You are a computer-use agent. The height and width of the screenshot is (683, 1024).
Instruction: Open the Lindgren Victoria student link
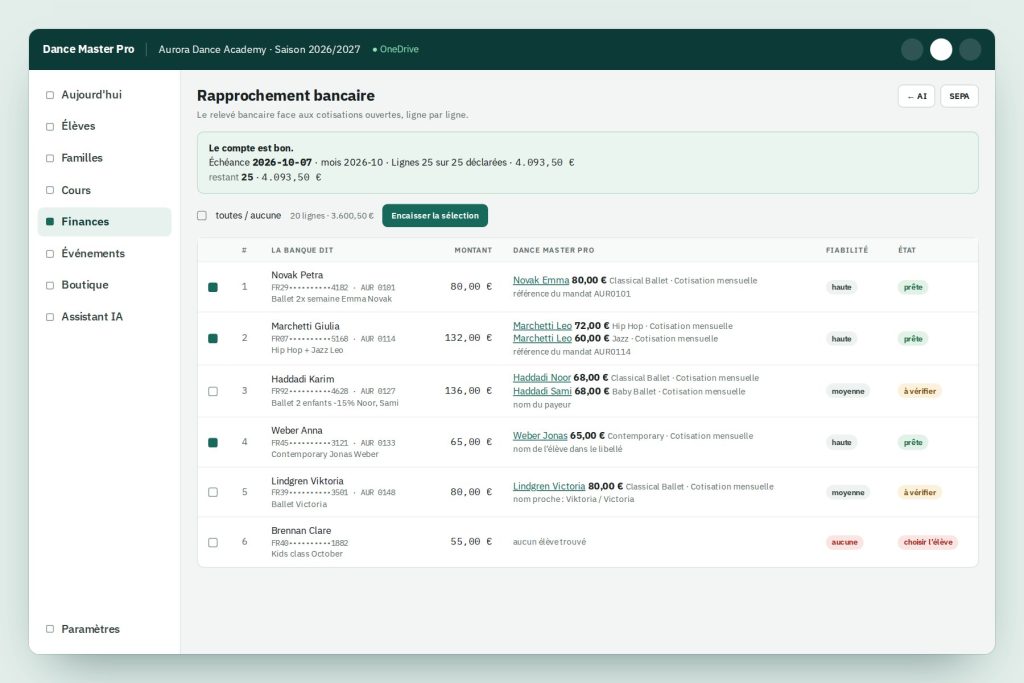549,486
